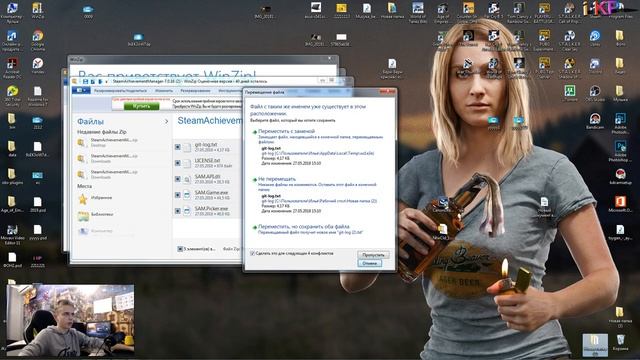Screen dimensions: 640x360
Task: Select 'Program Files' folder on desktop
Action: point(620,11)
